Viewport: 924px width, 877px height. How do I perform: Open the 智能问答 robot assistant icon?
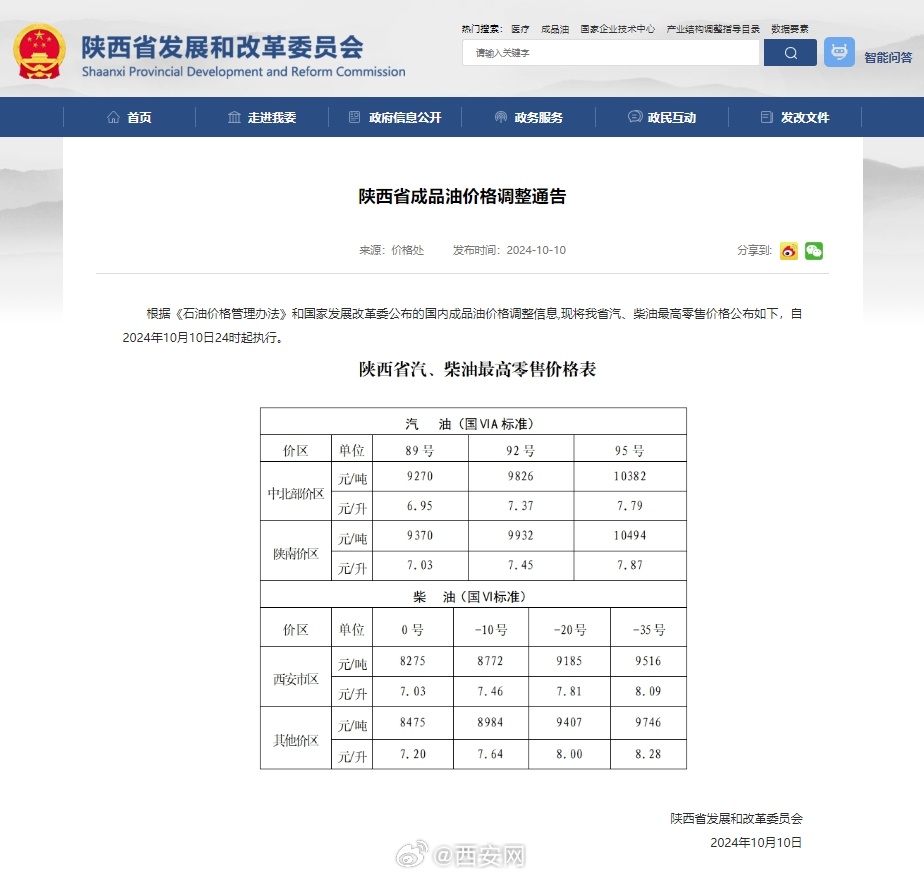(839, 52)
